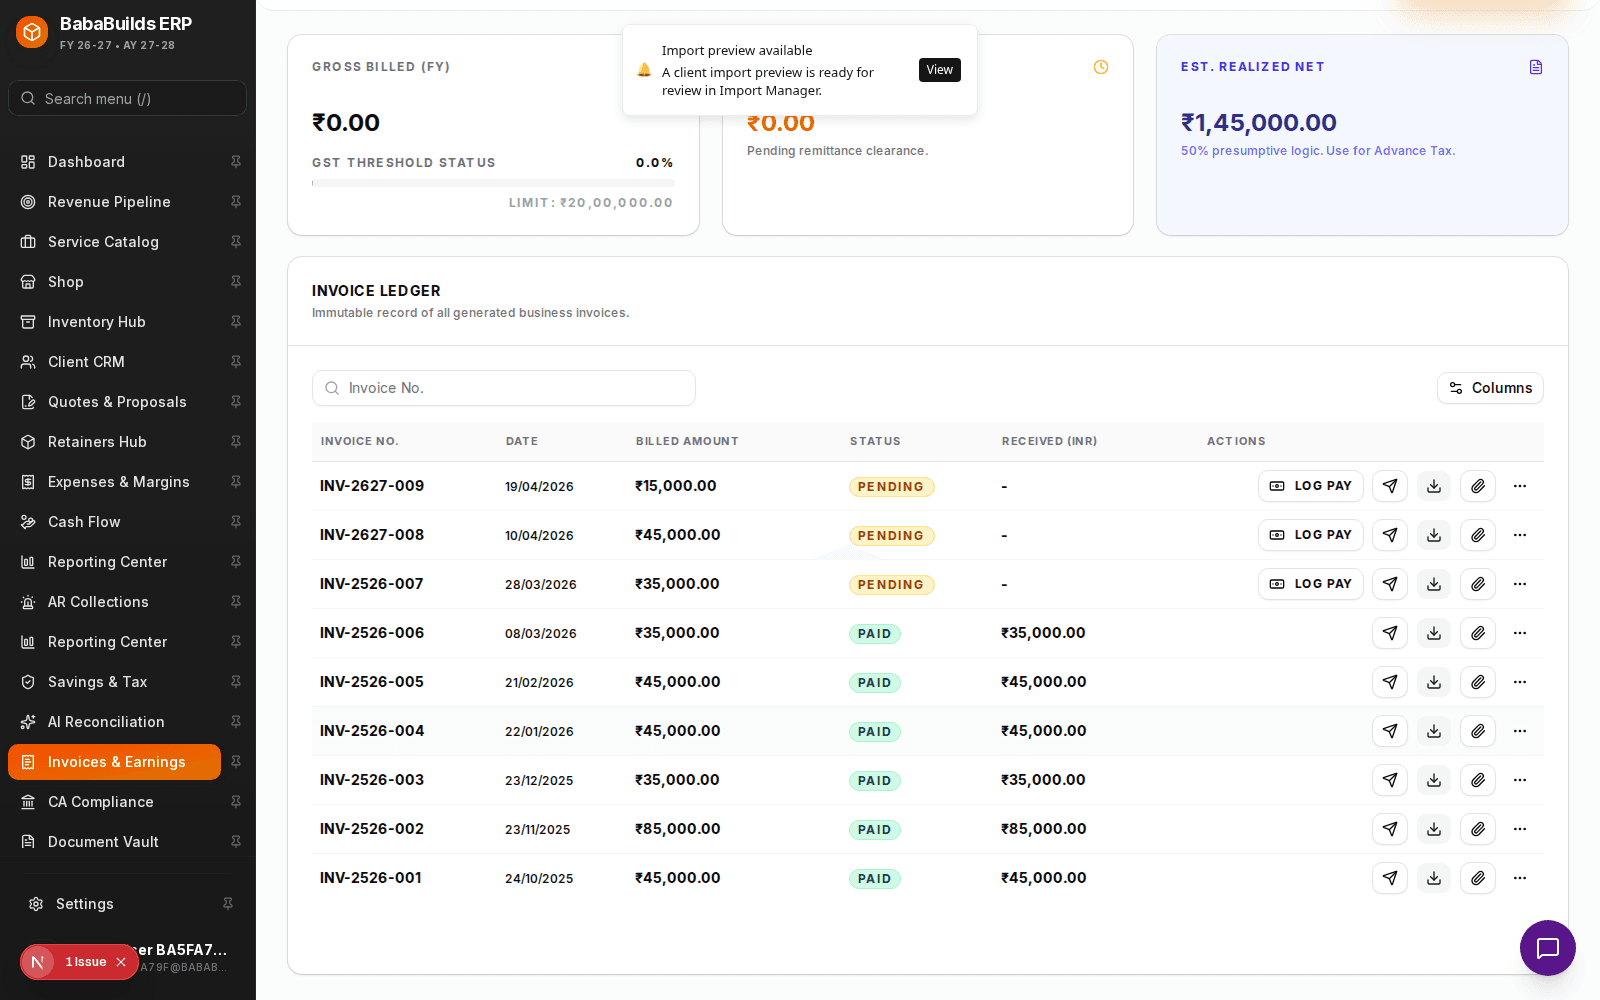The height and width of the screenshot is (1000, 1600).
Task: Go to AR Collections
Action: click(114, 602)
